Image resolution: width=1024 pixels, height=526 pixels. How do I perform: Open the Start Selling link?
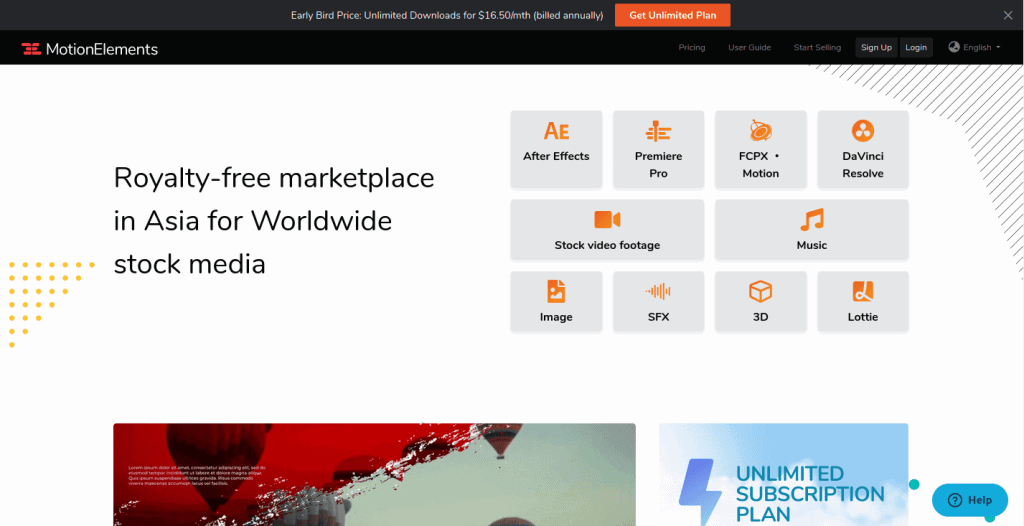pyautogui.click(x=817, y=47)
